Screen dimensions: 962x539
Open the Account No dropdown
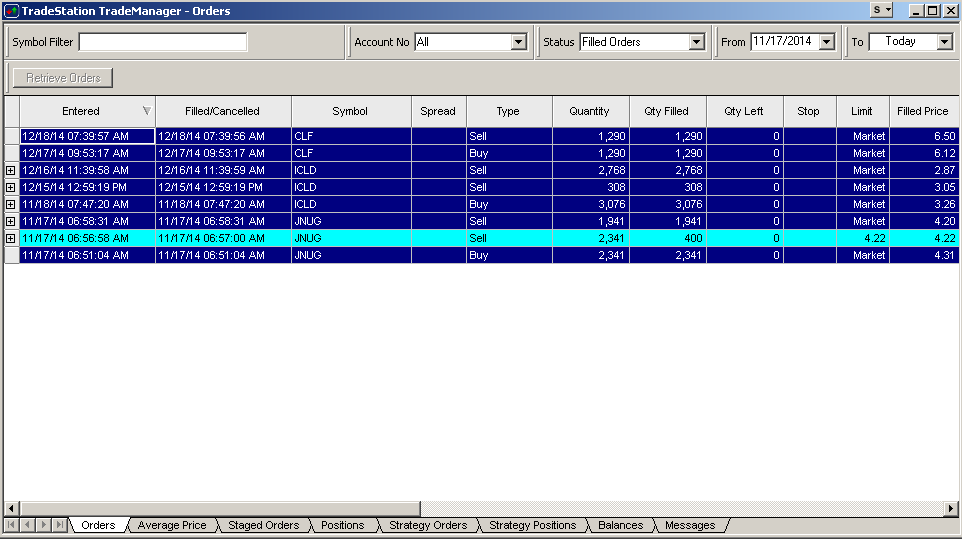point(518,42)
